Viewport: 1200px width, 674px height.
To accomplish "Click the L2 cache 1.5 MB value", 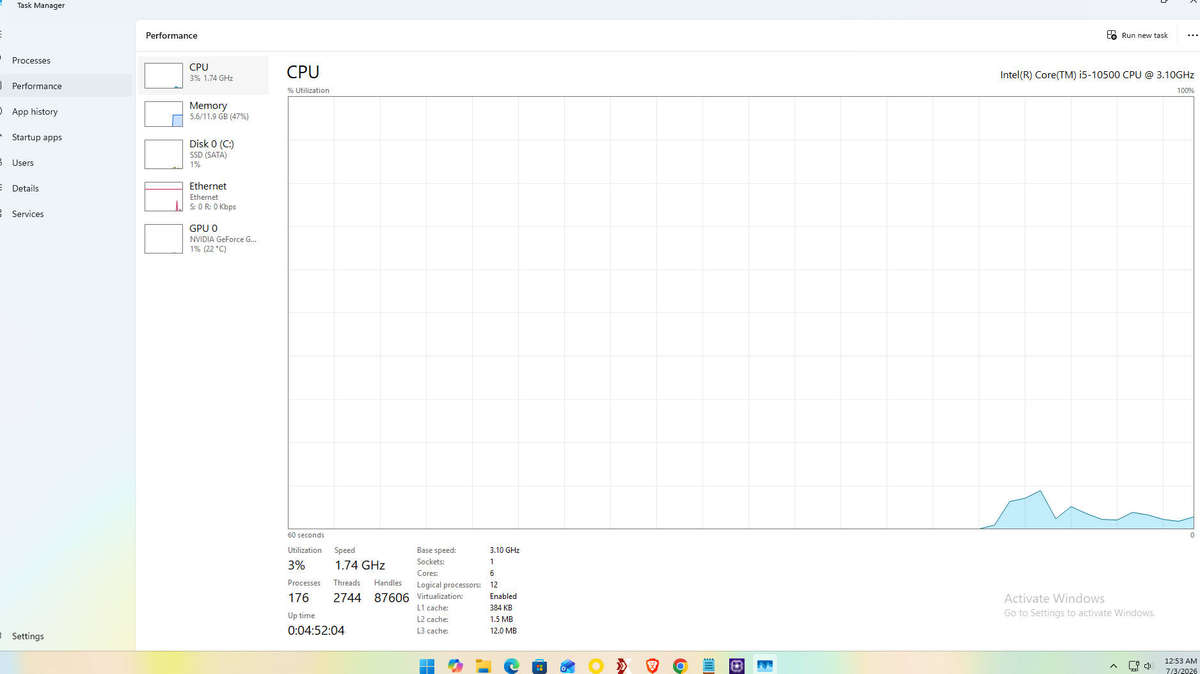I will pos(501,620).
